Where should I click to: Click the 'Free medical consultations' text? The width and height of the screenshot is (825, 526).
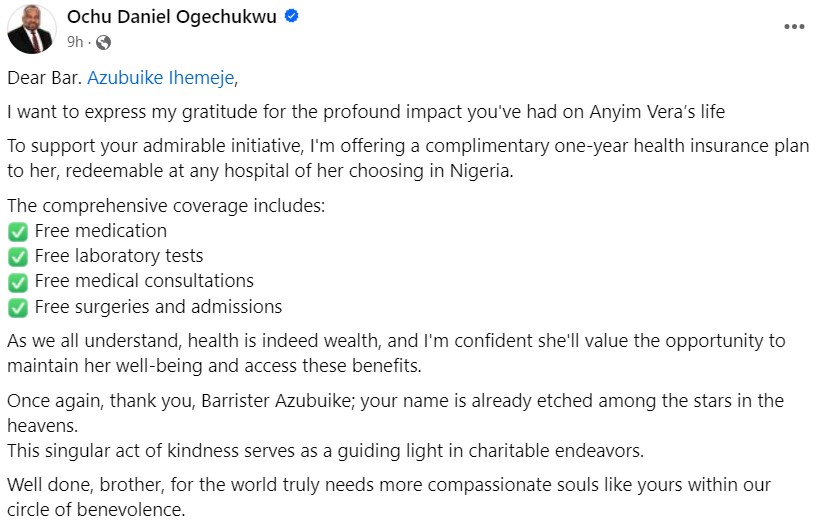(144, 281)
